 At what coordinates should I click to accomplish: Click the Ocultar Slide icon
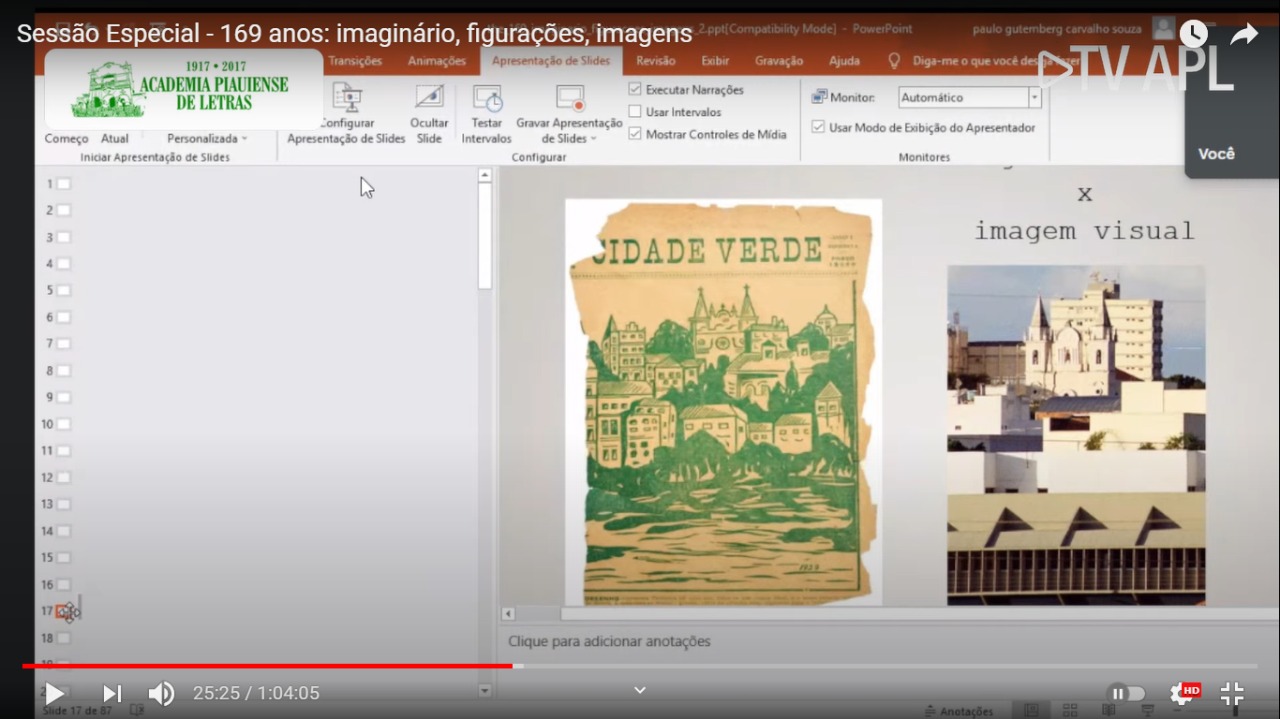tap(429, 98)
